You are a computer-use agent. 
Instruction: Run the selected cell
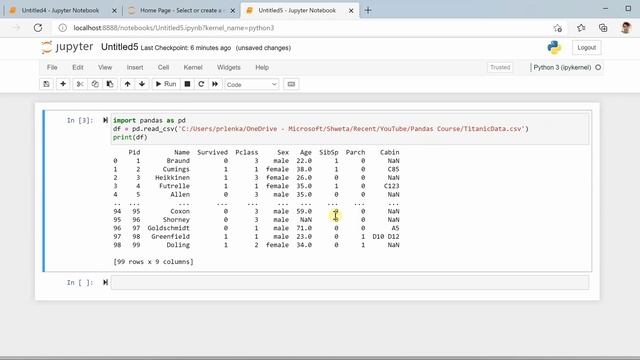point(166,84)
